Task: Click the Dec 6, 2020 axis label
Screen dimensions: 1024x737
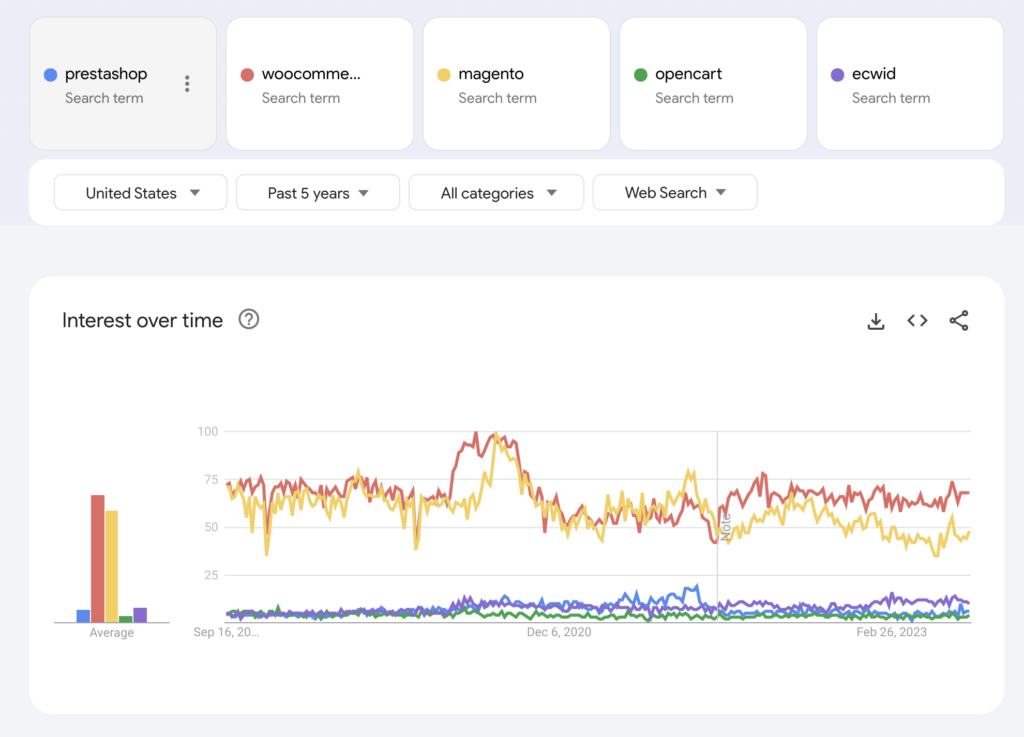Action: tap(559, 632)
